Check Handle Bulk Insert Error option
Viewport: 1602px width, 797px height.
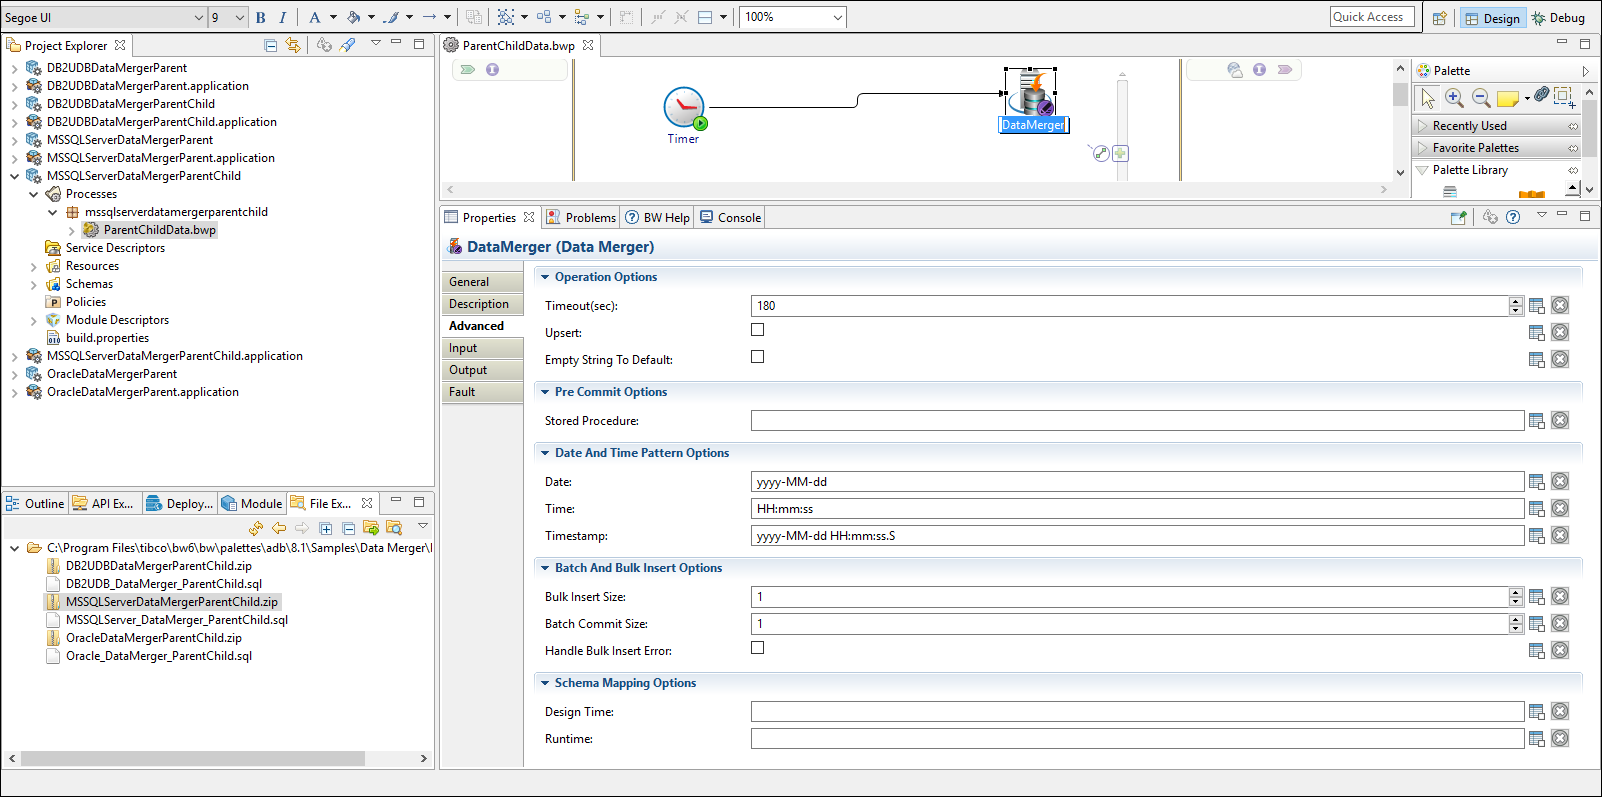pos(757,648)
